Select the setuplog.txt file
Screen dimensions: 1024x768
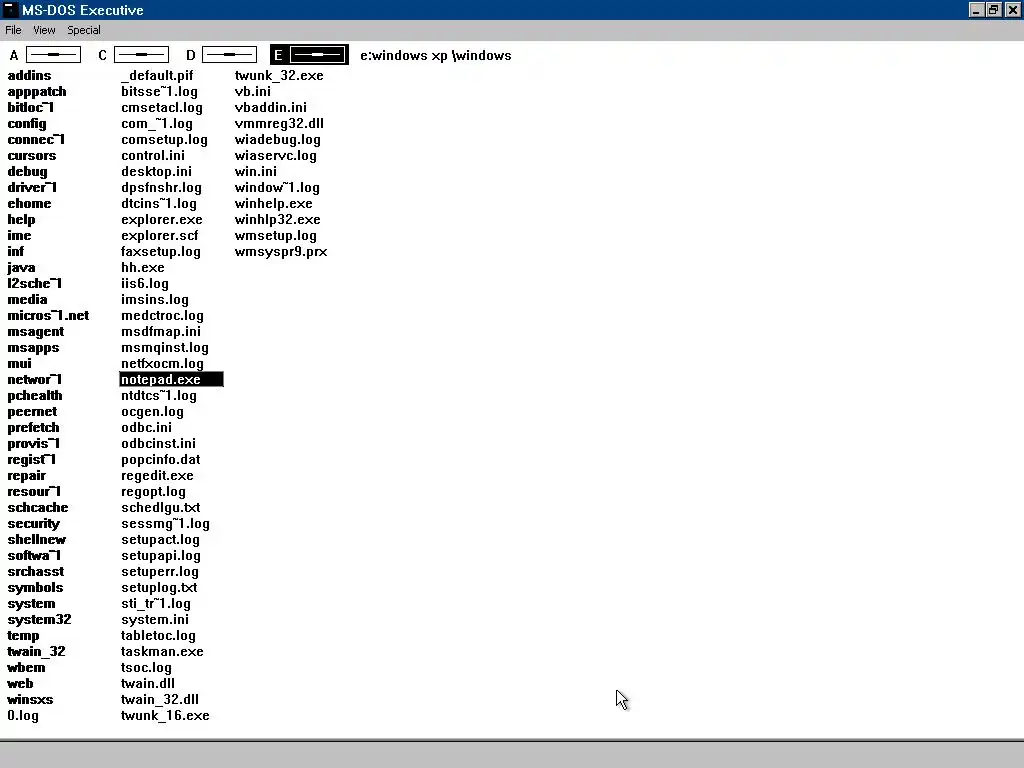pos(159,588)
